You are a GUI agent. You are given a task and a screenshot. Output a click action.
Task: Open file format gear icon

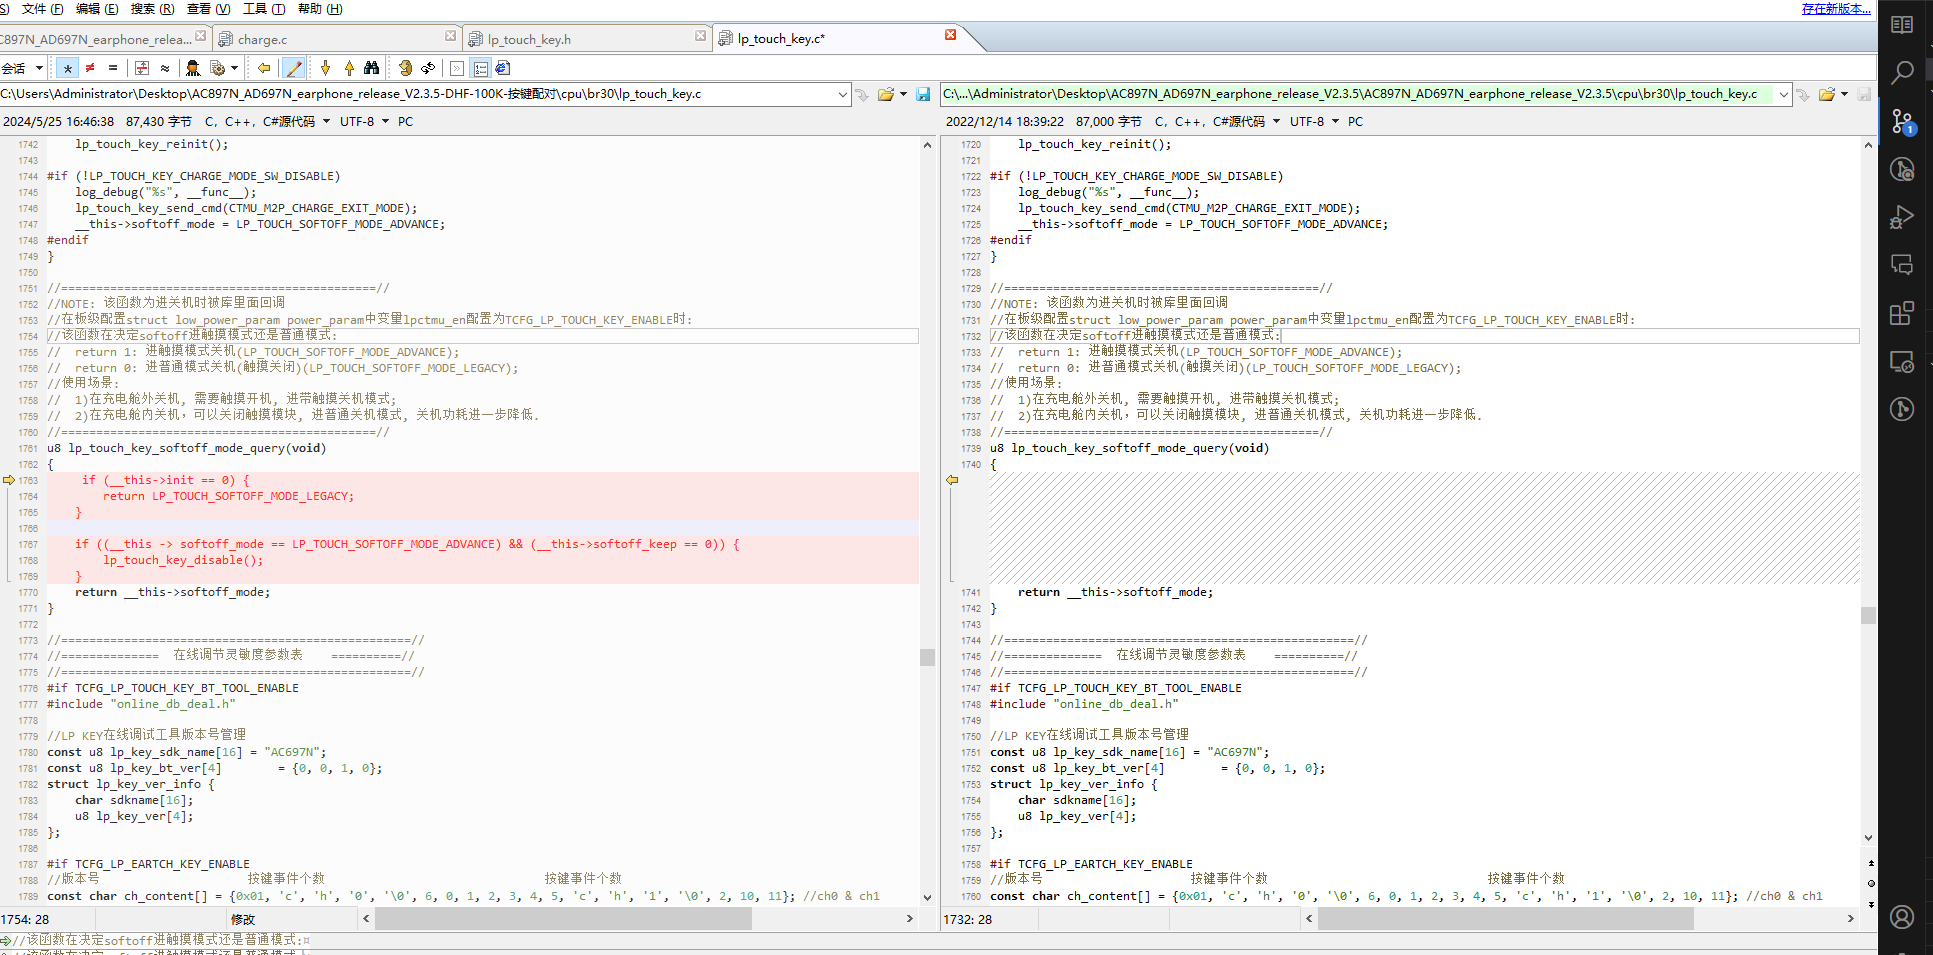click(217, 68)
